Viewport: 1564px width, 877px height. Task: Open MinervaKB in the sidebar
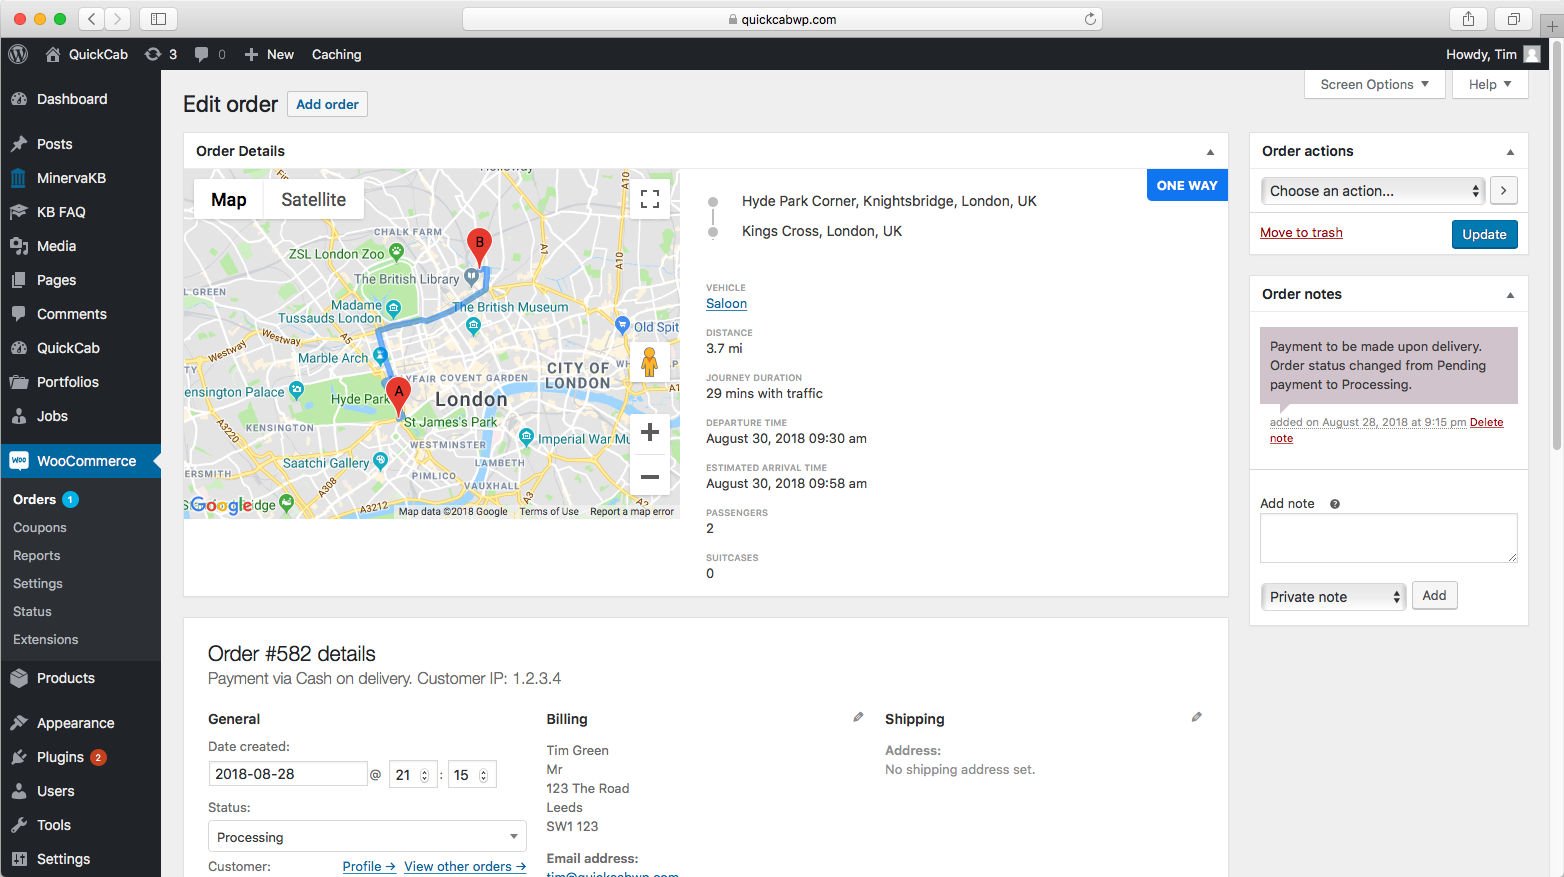pyautogui.click(x=80, y=178)
